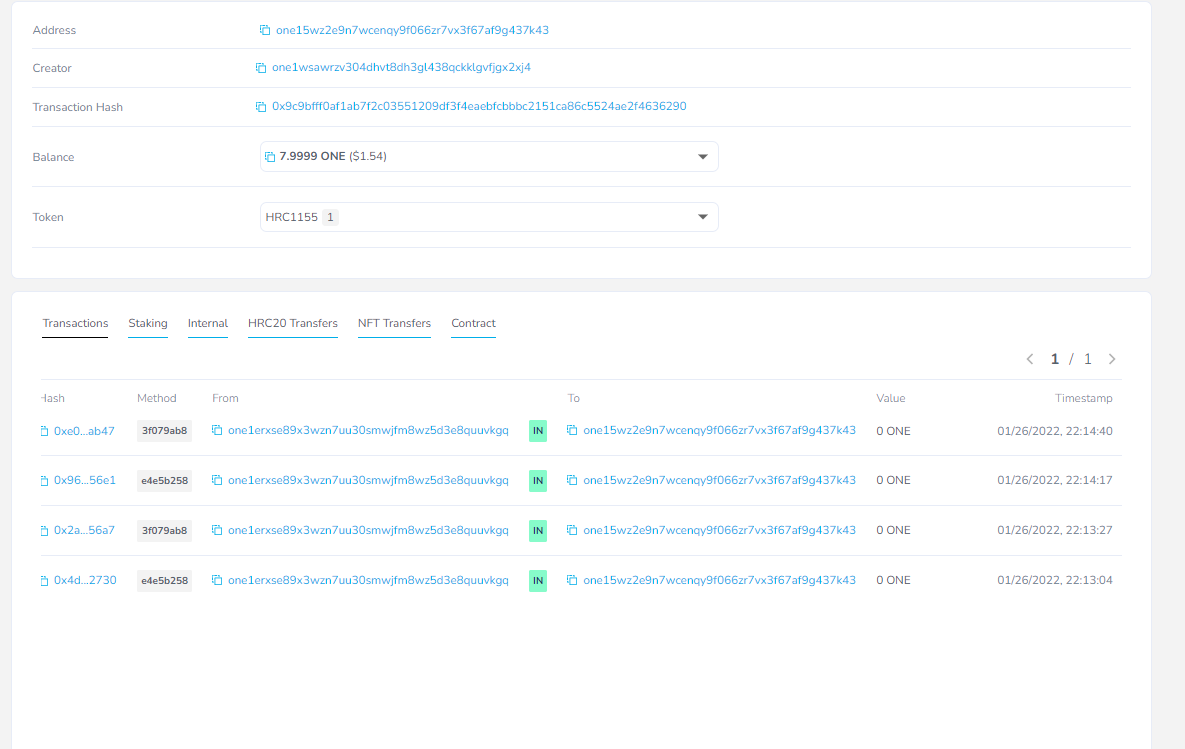This screenshot has width=1185, height=749.
Task: Open the Creator address link
Action: [x=401, y=67]
